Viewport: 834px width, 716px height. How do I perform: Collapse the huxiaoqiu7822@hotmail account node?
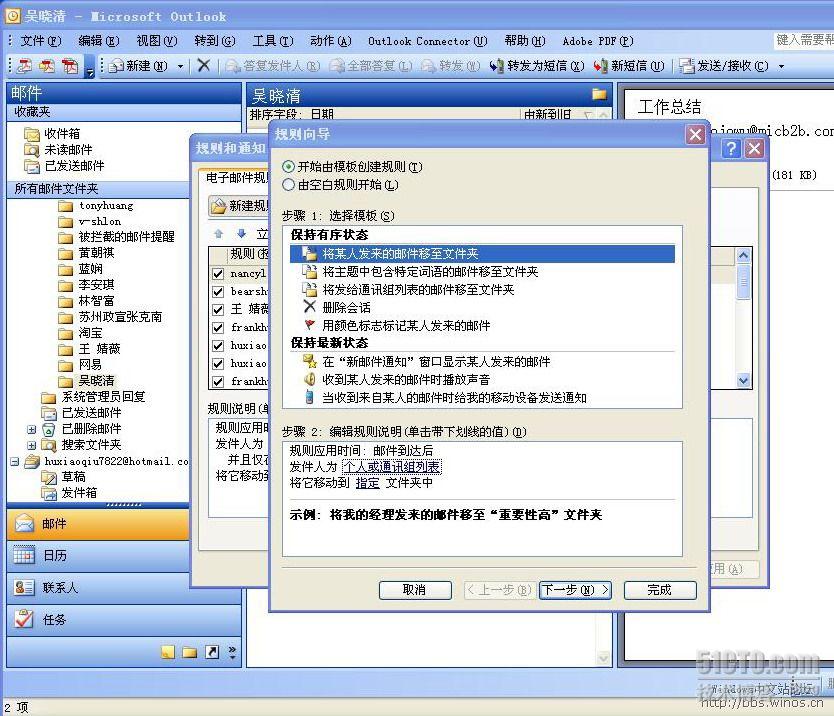14,462
